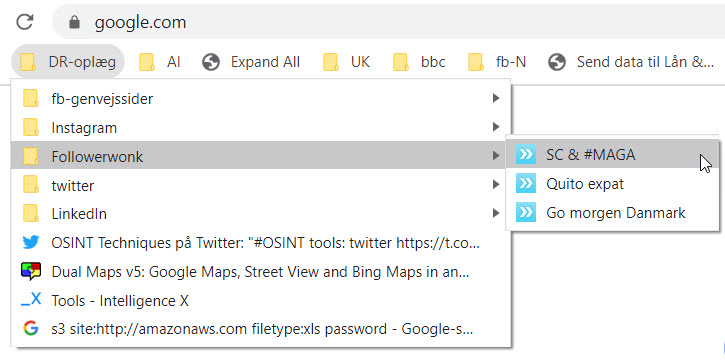Open the DR-oplæg bookmarks folder
725x361 pixels.
pos(68,61)
